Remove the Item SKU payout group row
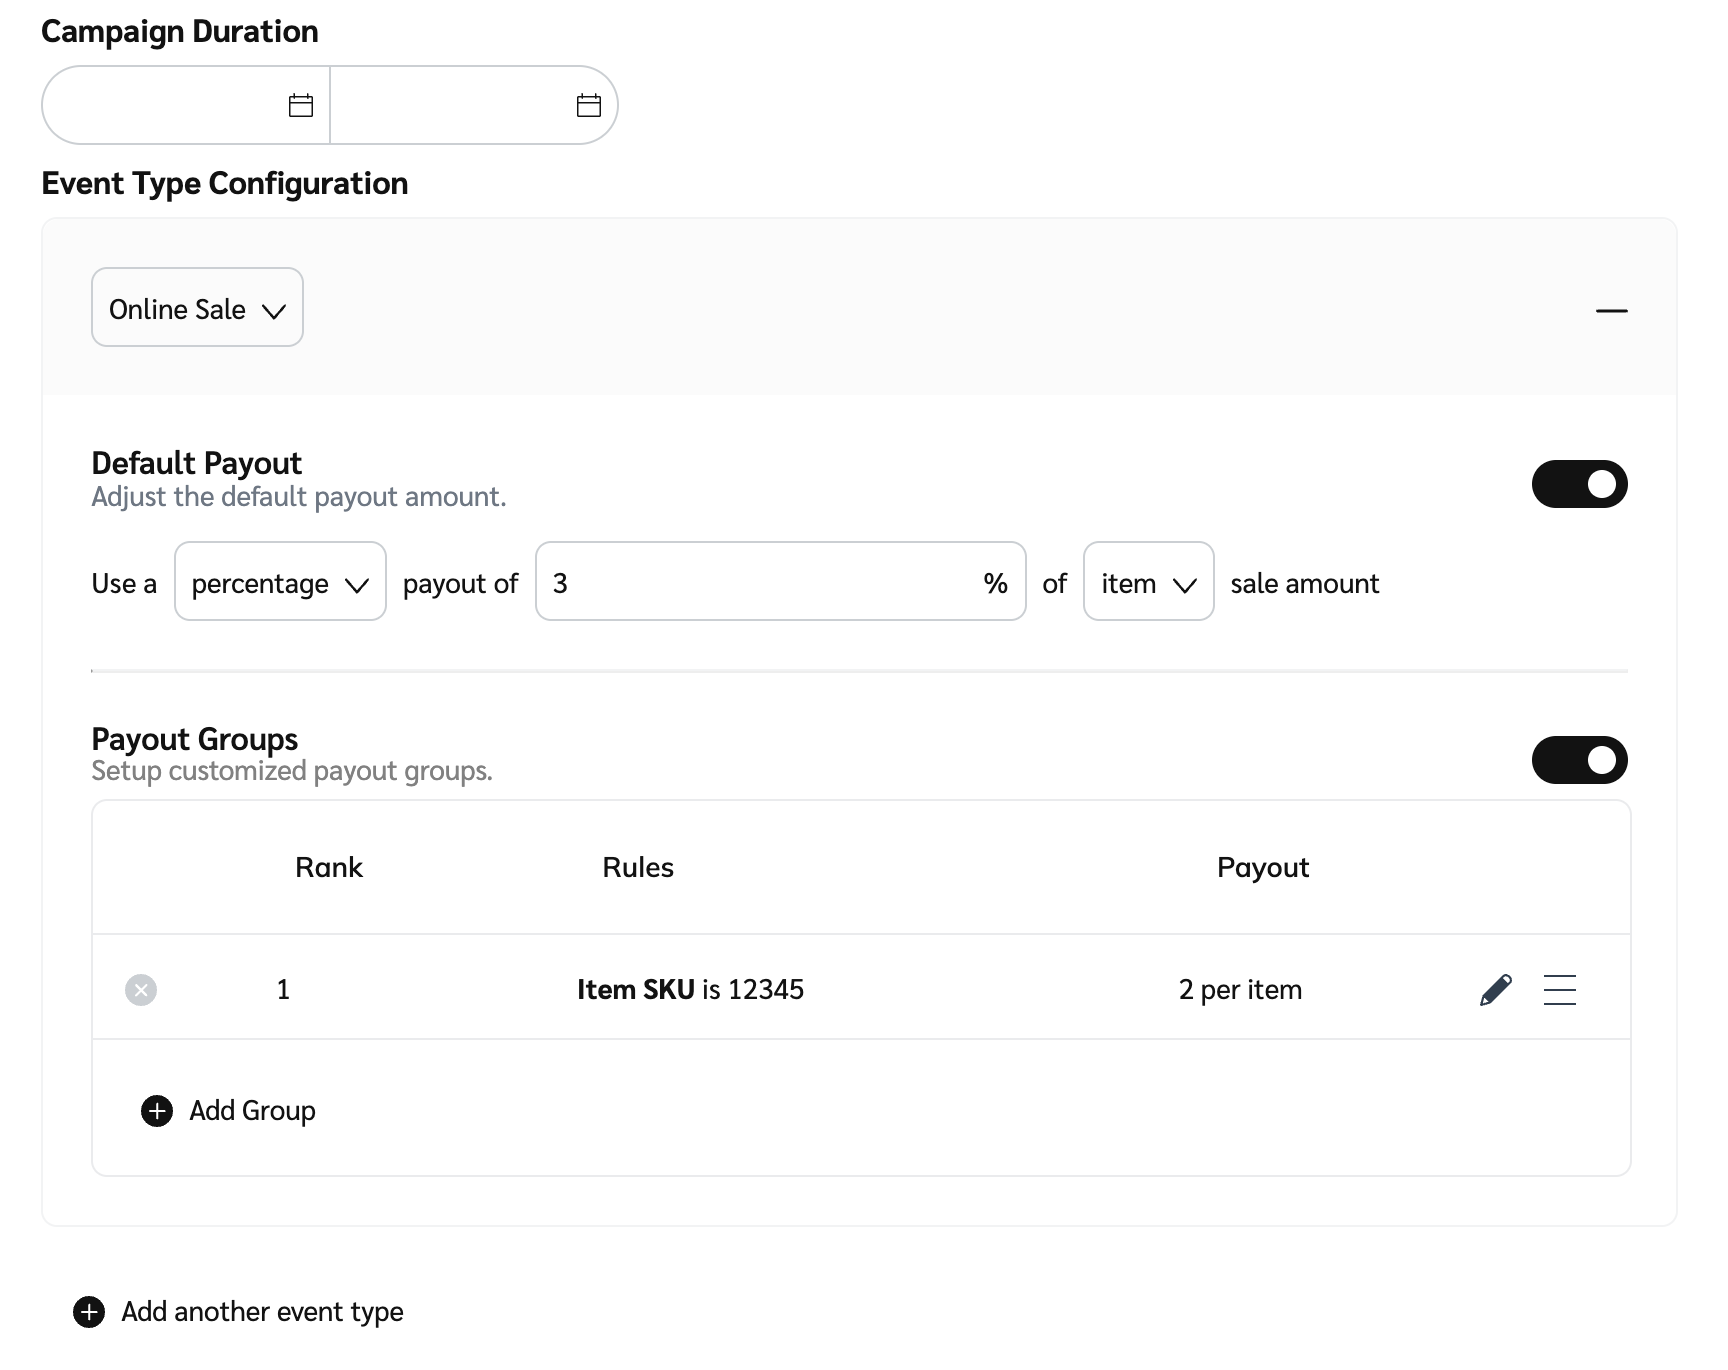The image size is (1728, 1370). [141, 990]
